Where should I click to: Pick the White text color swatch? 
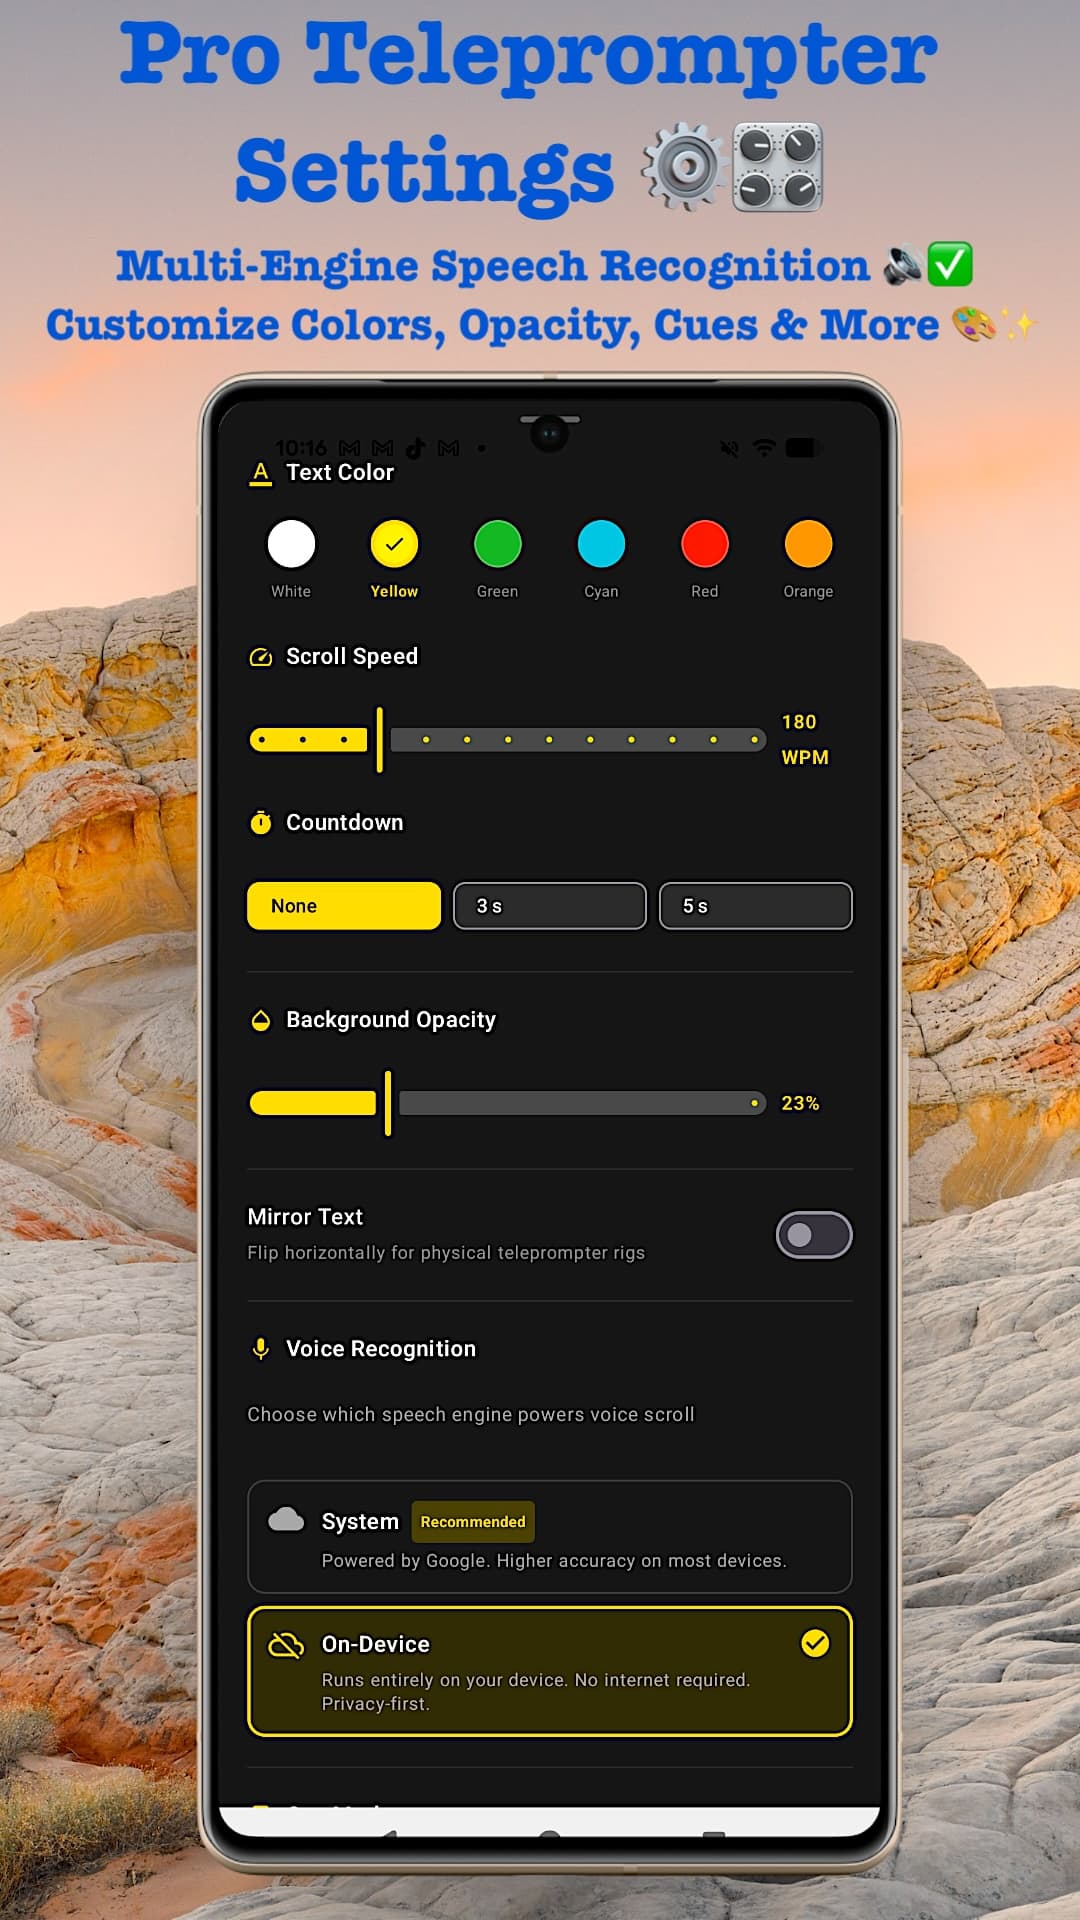point(291,544)
